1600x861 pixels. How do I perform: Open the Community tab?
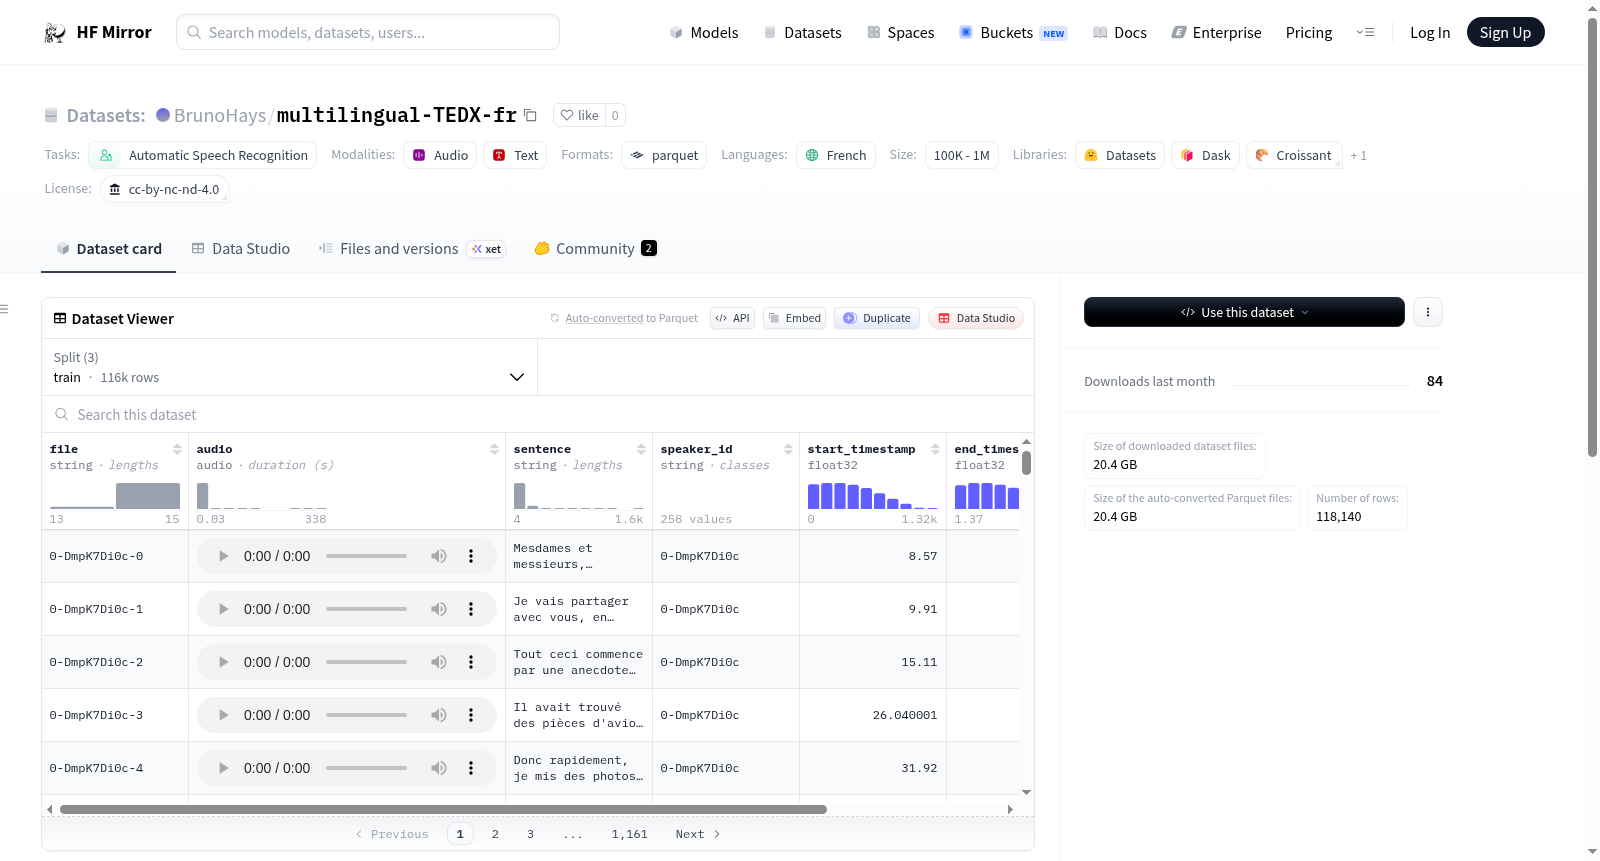pyautogui.click(x=596, y=249)
